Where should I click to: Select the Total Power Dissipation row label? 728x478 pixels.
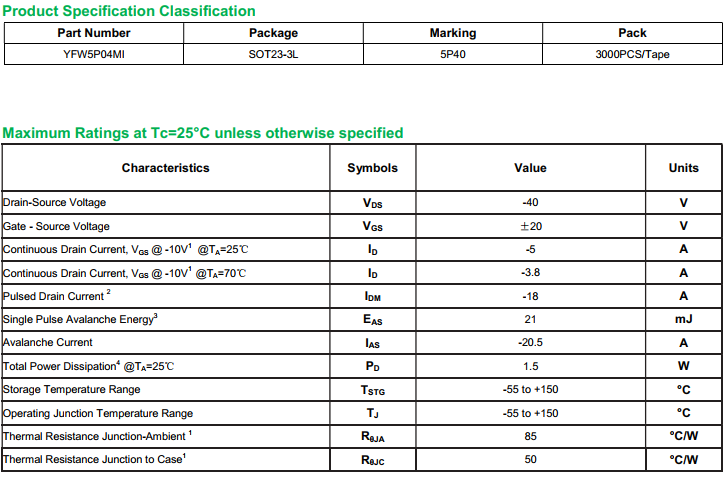pyautogui.click(x=88, y=366)
